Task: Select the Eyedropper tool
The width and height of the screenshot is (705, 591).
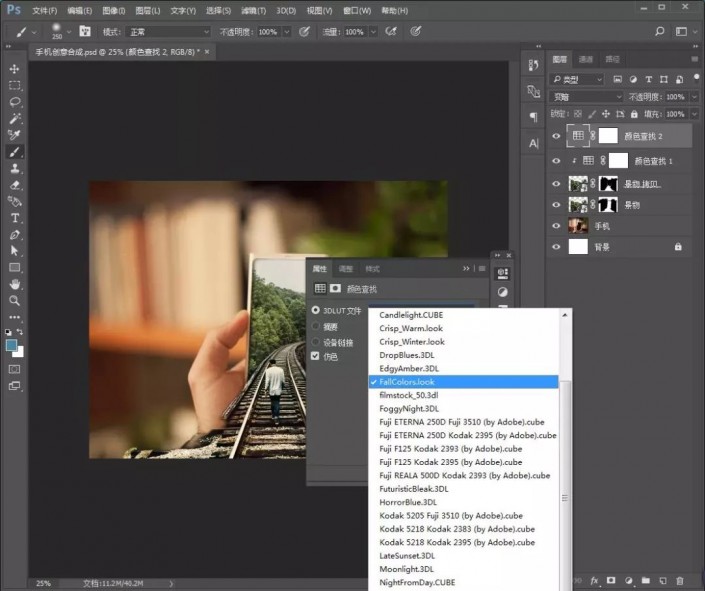Action: click(x=14, y=135)
